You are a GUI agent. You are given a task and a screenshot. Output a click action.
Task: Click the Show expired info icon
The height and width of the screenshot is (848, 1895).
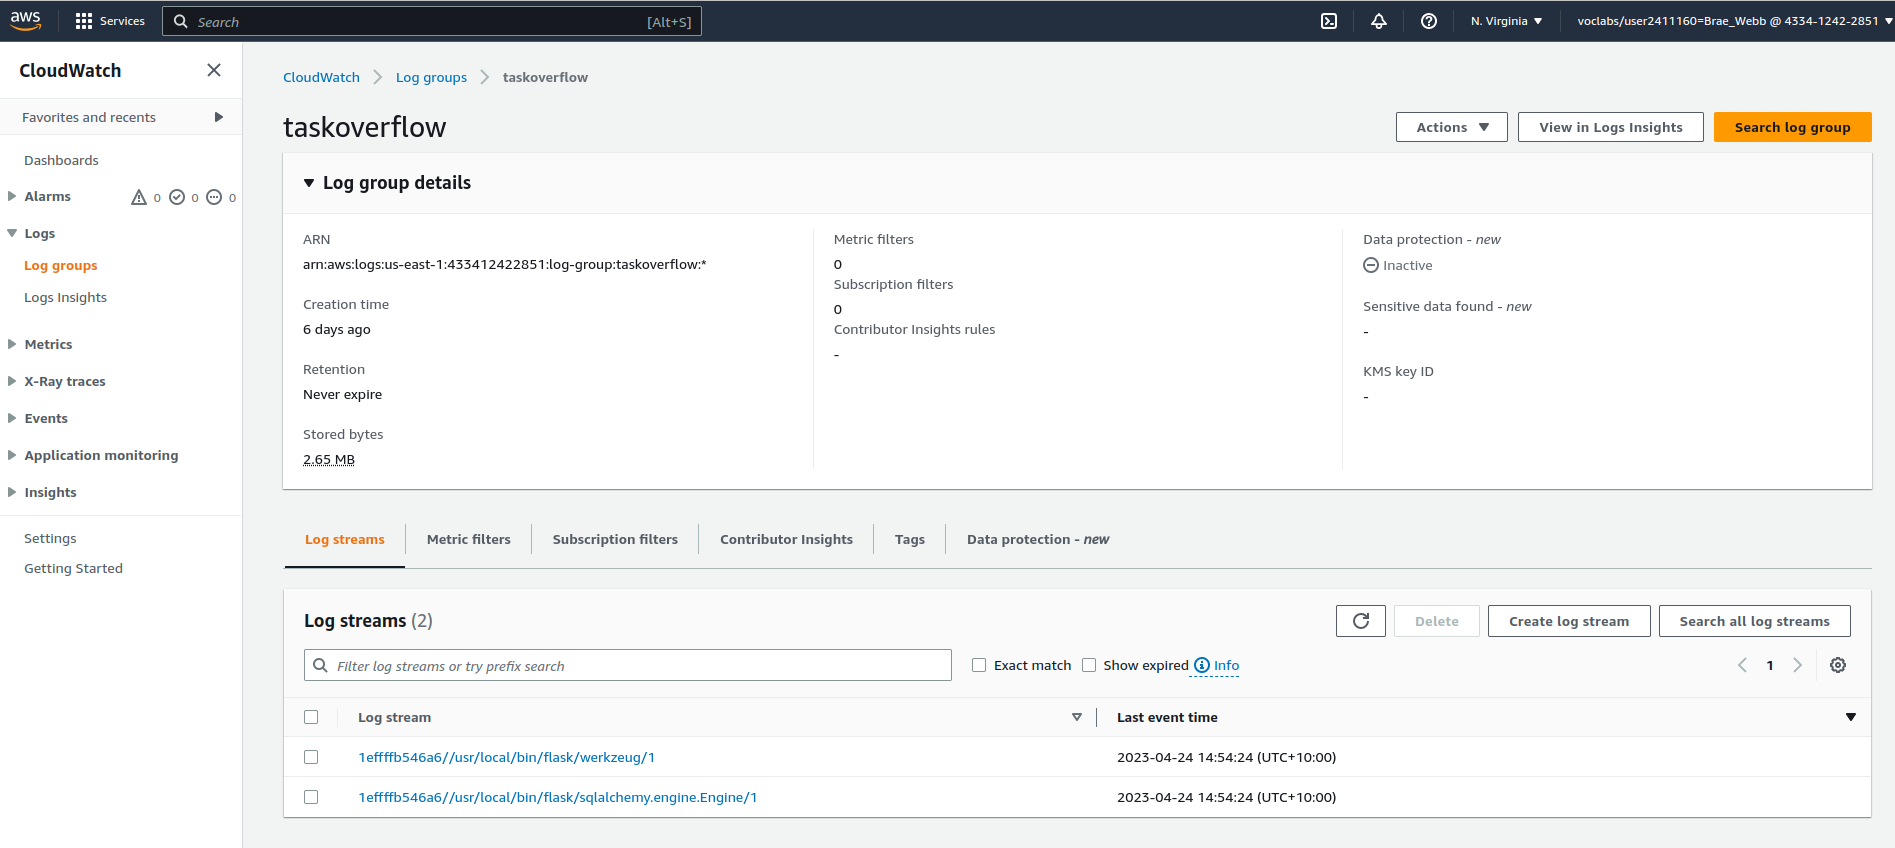1202,665
